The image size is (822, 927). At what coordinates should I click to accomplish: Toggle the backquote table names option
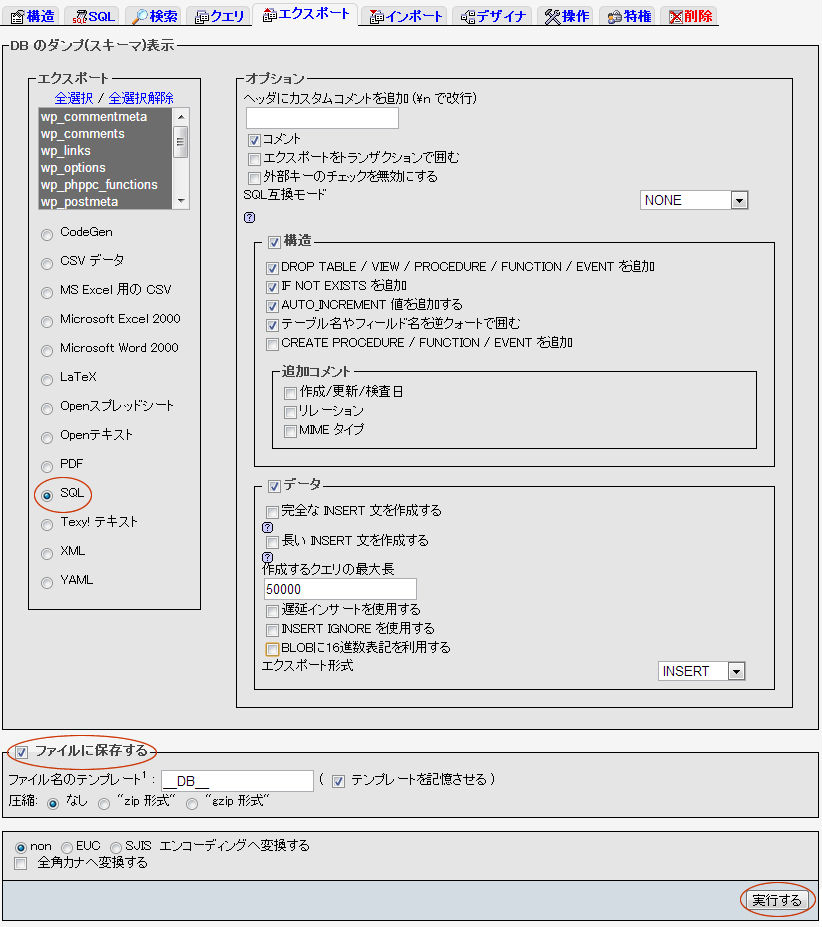[272, 325]
